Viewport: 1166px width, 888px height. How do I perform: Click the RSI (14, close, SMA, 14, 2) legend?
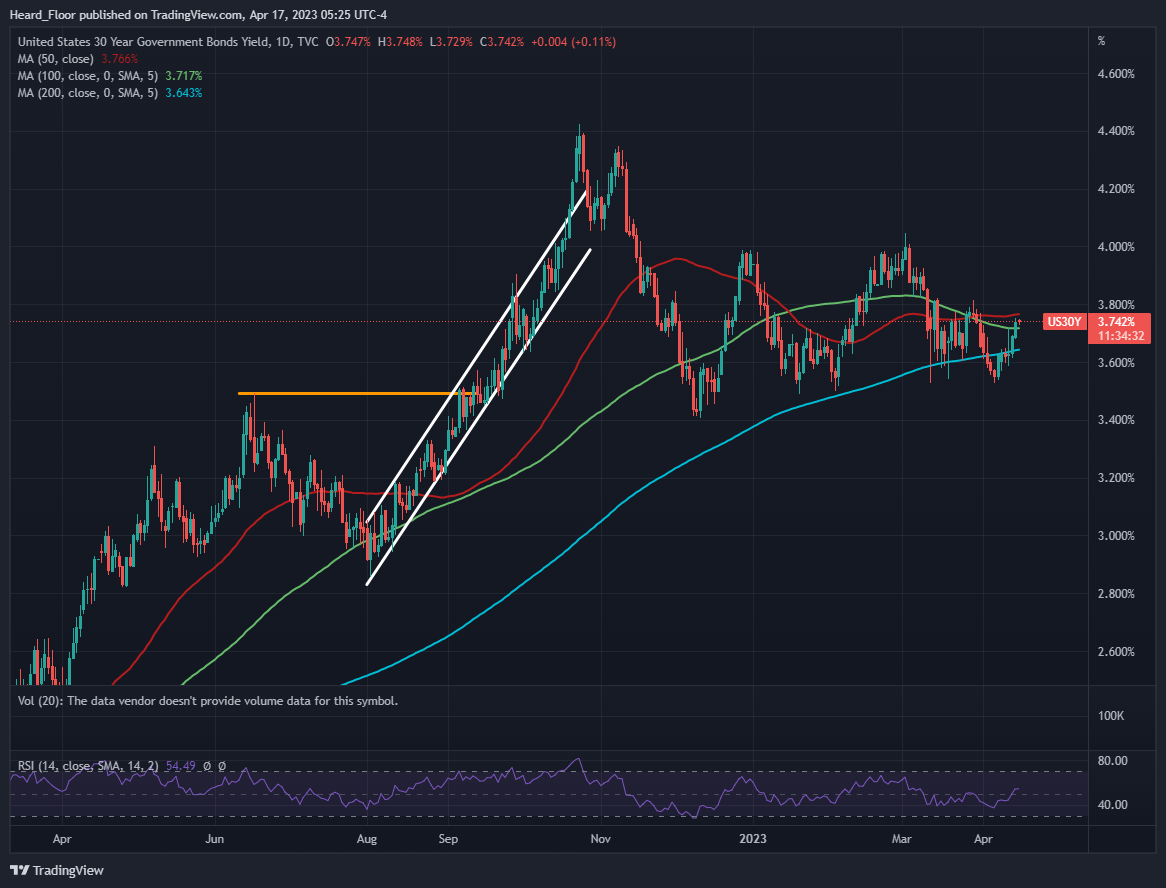tap(88, 765)
